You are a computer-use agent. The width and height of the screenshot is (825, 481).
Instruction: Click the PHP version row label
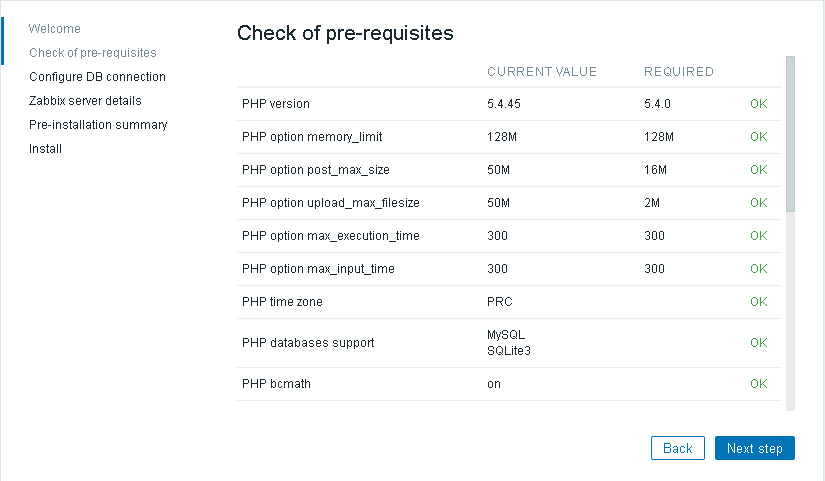tap(276, 104)
